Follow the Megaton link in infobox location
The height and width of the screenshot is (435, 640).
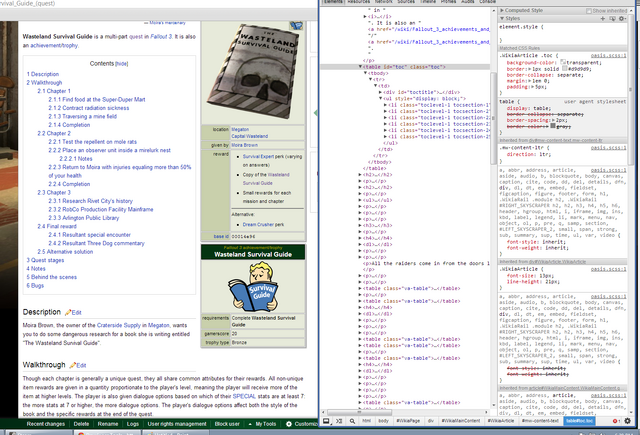(x=240, y=129)
